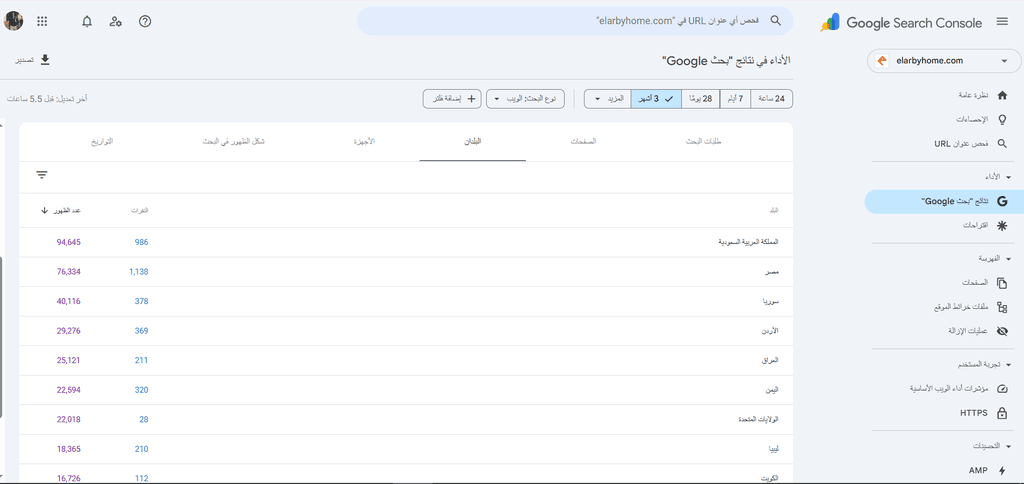Open the Google apps grid
This screenshot has height=484, width=1024.
(x=42, y=22)
